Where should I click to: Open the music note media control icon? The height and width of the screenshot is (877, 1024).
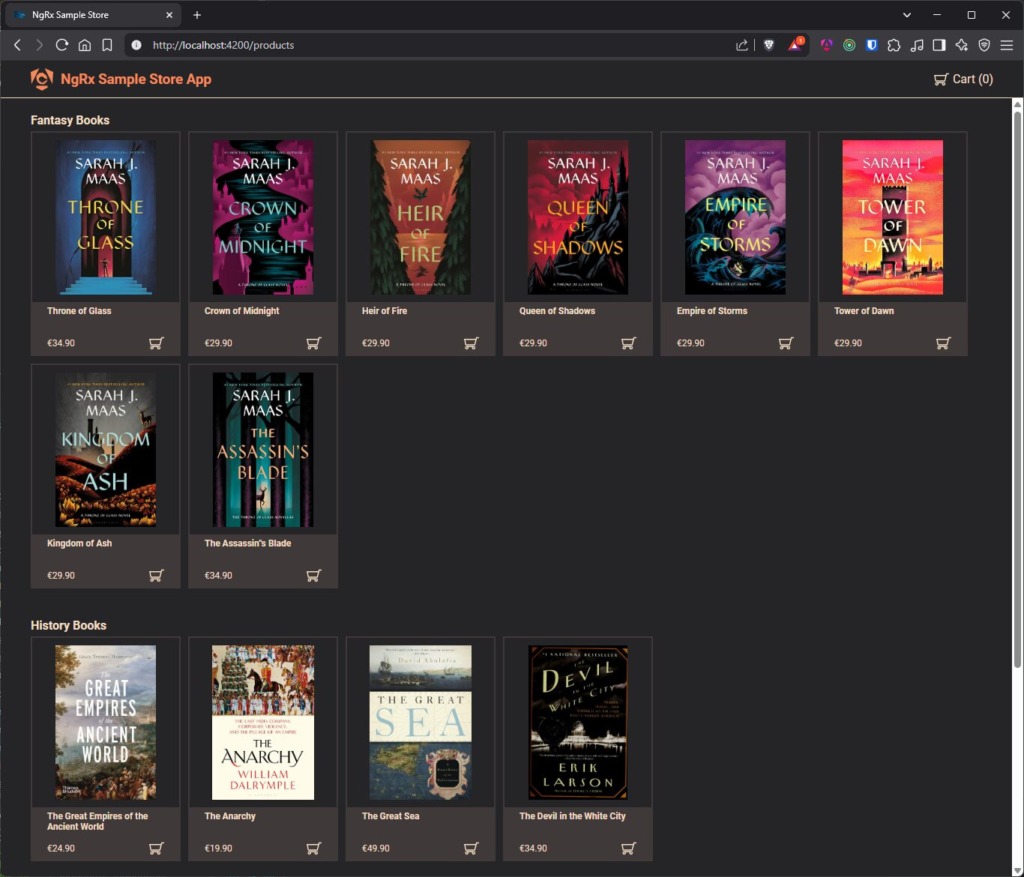[917, 45]
